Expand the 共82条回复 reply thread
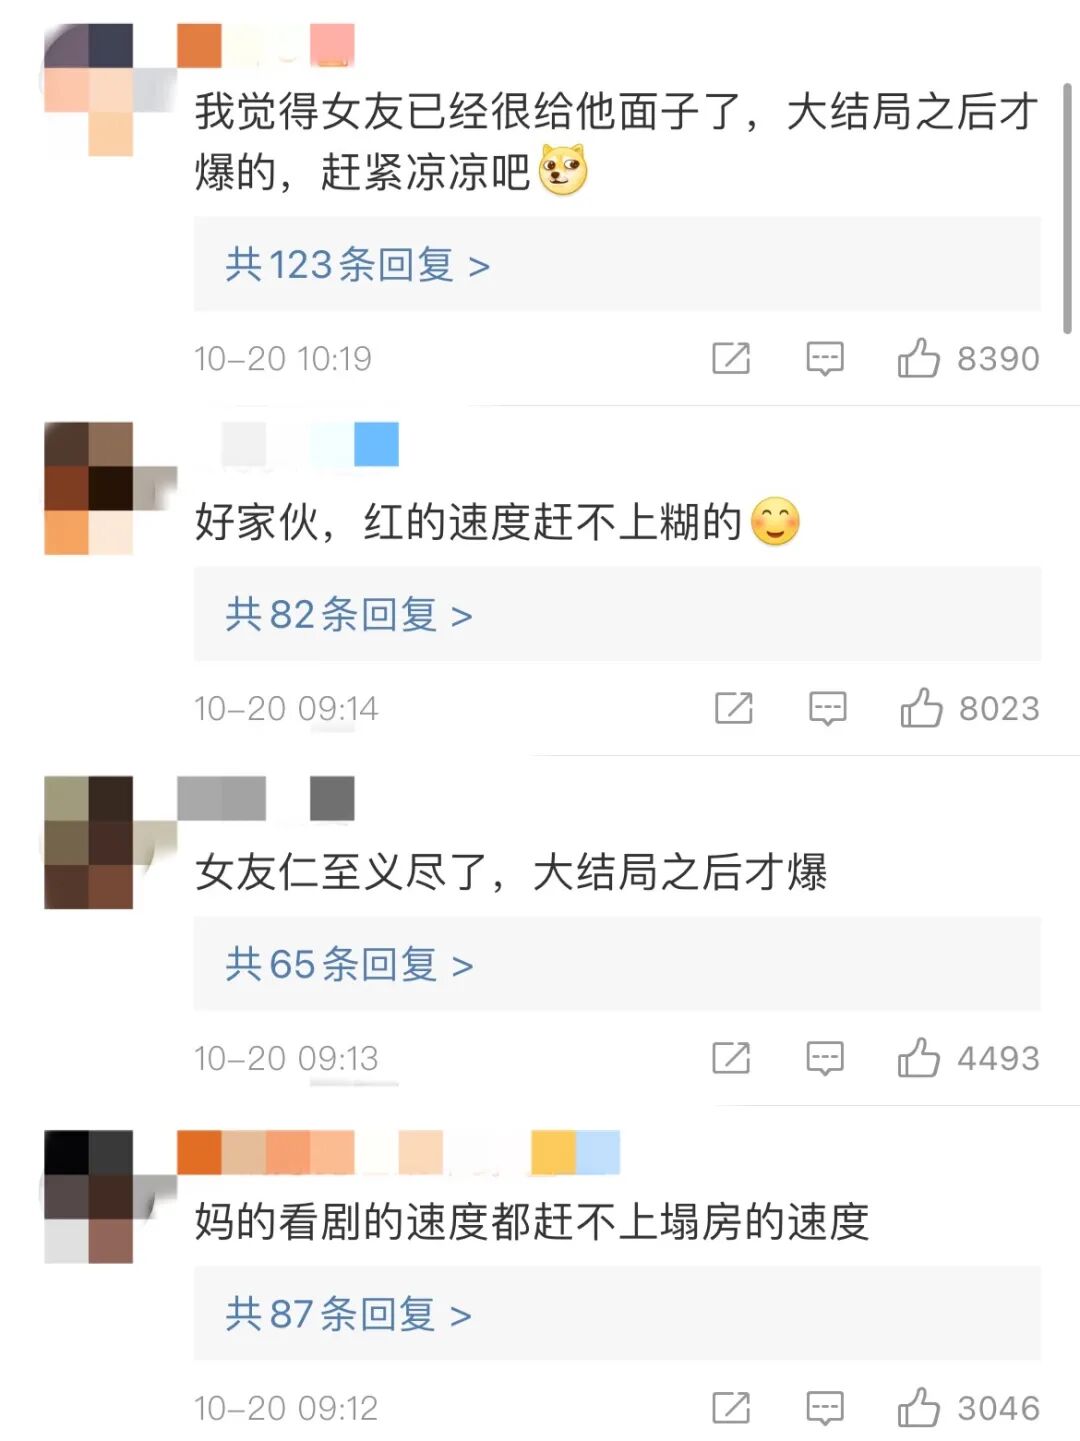The height and width of the screenshot is (1441, 1080). click(x=617, y=614)
